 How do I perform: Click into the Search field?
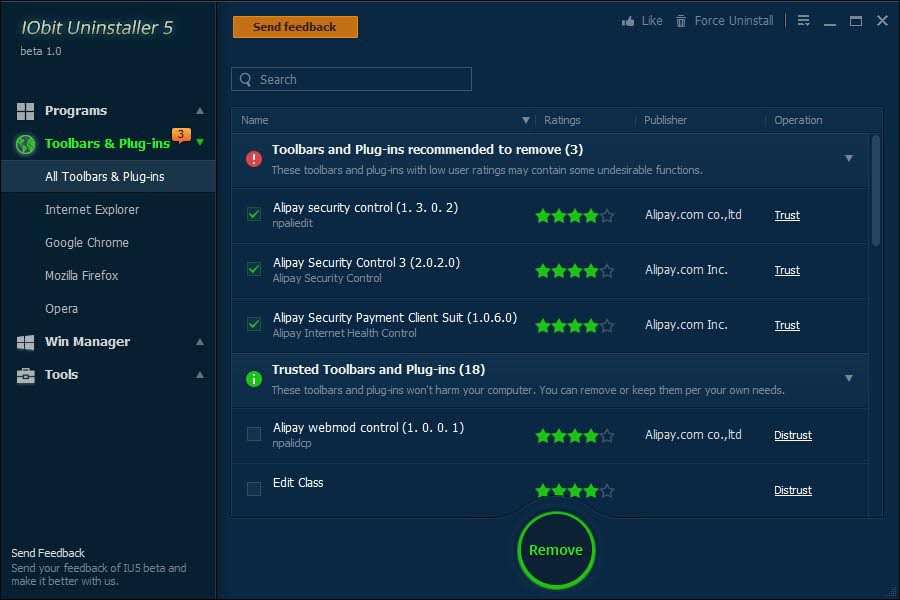tap(351, 79)
